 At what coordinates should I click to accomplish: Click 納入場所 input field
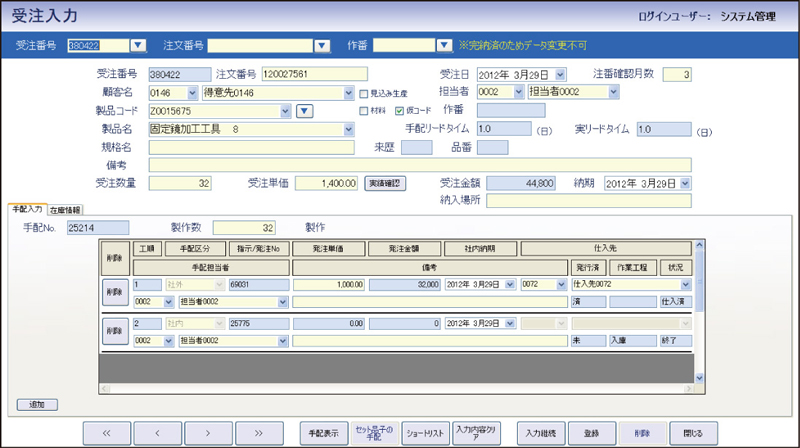pyautogui.click(x=589, y=201)
